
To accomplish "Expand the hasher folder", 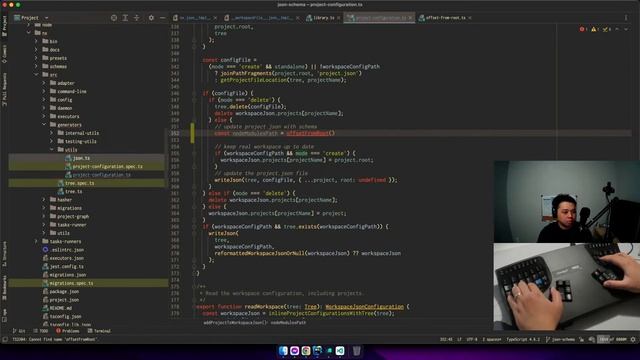I will pyautogui.click(x=44, y=200).
